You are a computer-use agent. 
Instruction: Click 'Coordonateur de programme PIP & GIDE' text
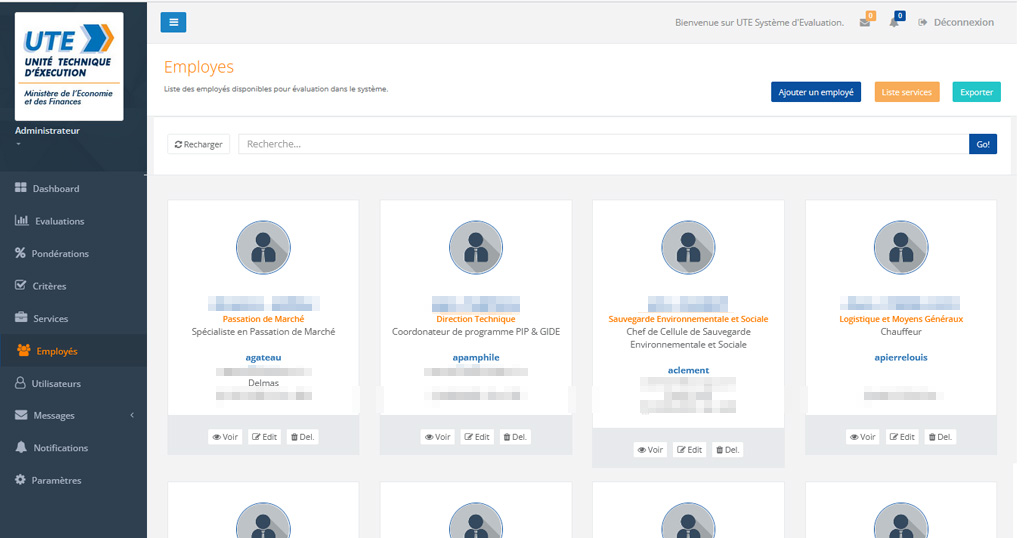click(476, 332)
